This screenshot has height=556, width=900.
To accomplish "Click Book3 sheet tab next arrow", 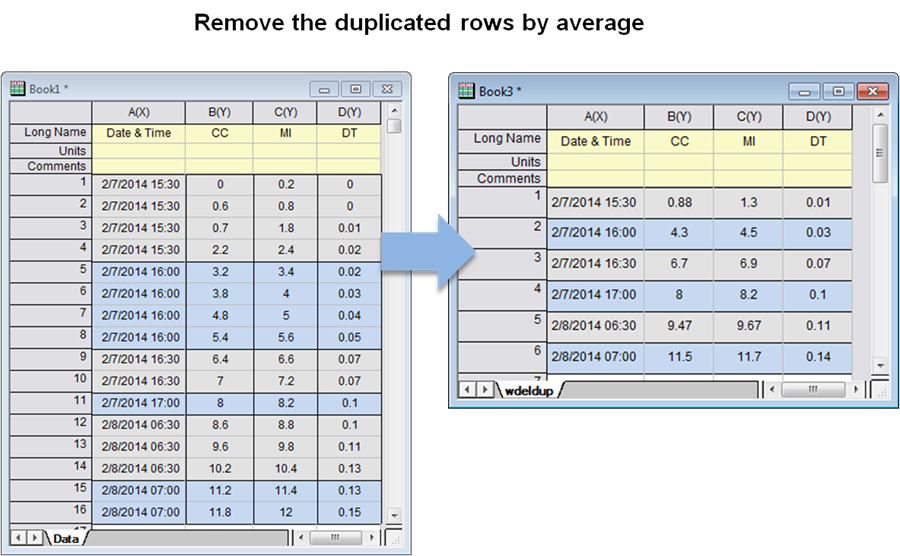I will point(485,390).
